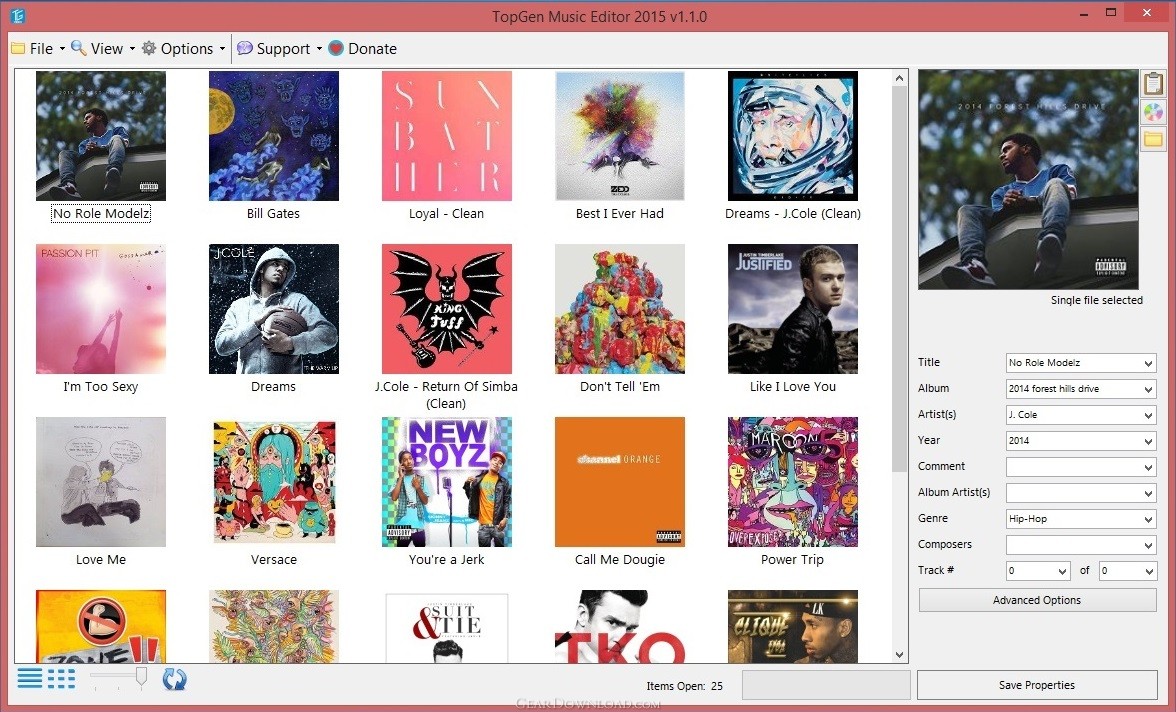Select the Suit & Tie cover thumbnail
Screen dimensions: 1176x712
tap(447, 626)
